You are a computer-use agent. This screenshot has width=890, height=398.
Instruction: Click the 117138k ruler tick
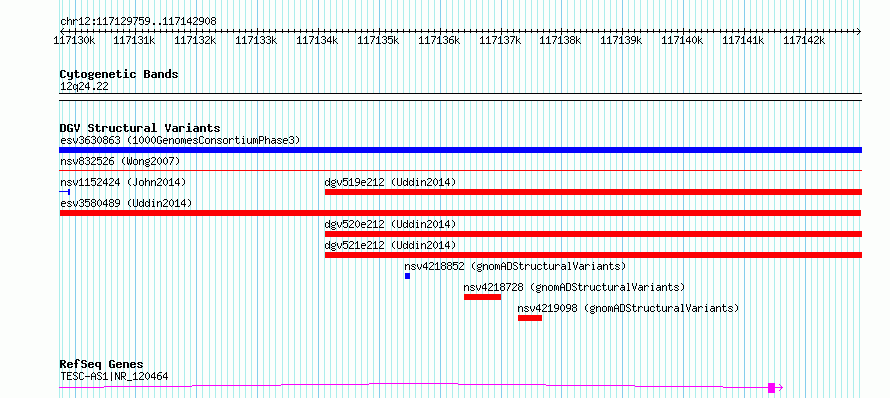click(x=561, y=40)
